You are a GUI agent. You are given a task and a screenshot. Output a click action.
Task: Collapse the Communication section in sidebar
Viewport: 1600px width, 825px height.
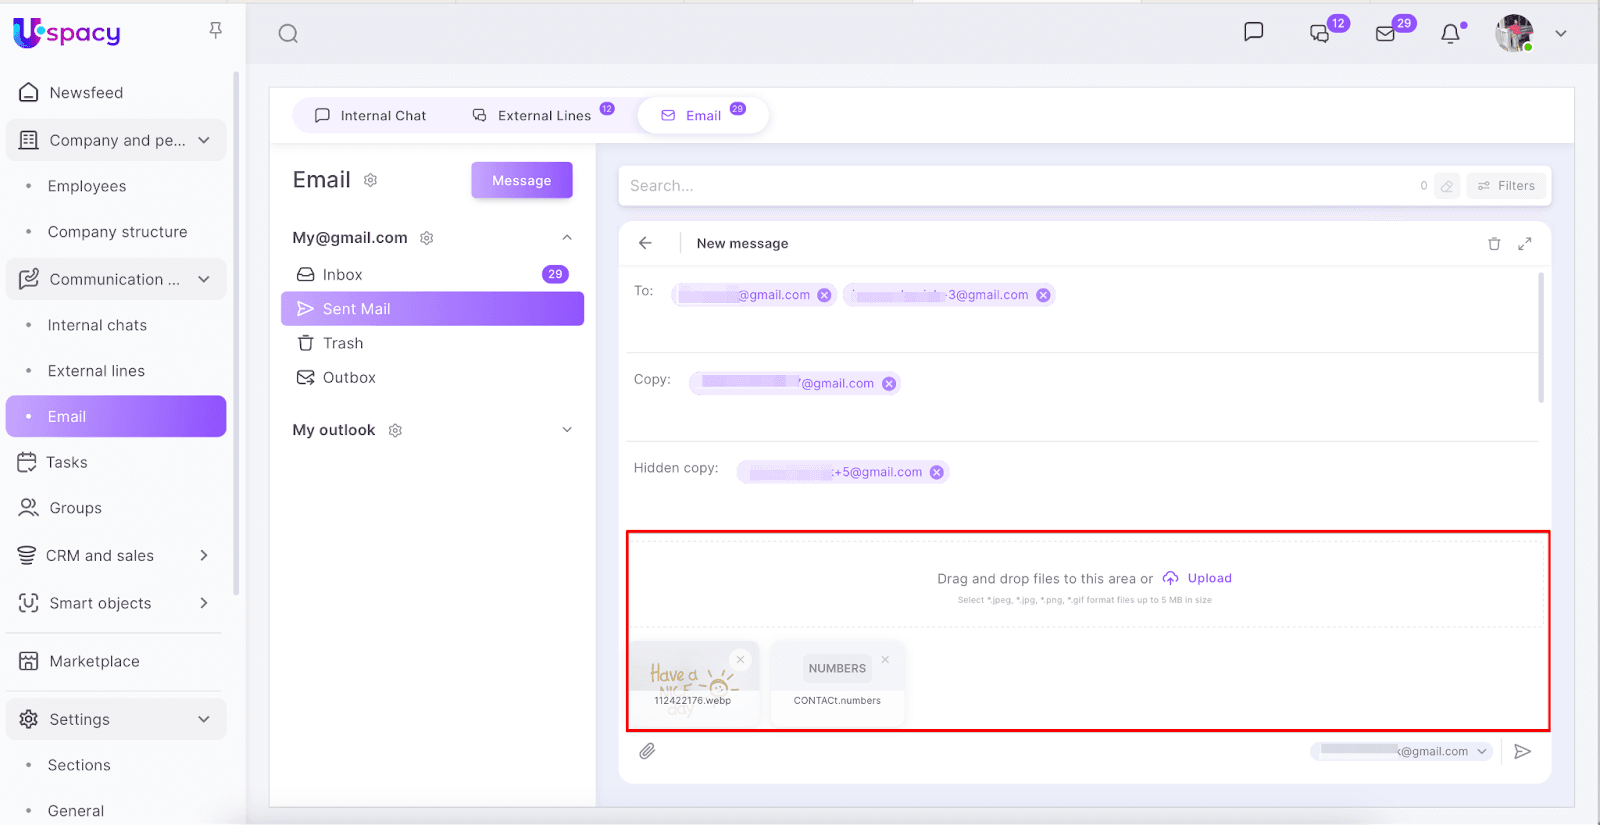(204, 279)
